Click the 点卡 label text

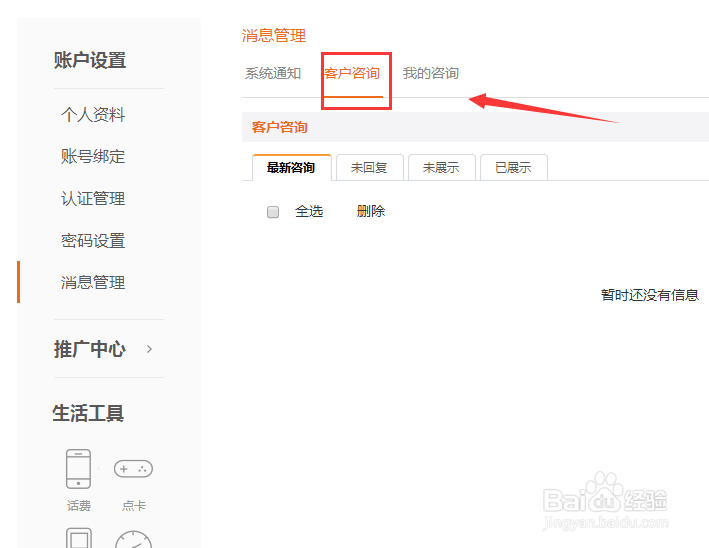tap(134, 505)
